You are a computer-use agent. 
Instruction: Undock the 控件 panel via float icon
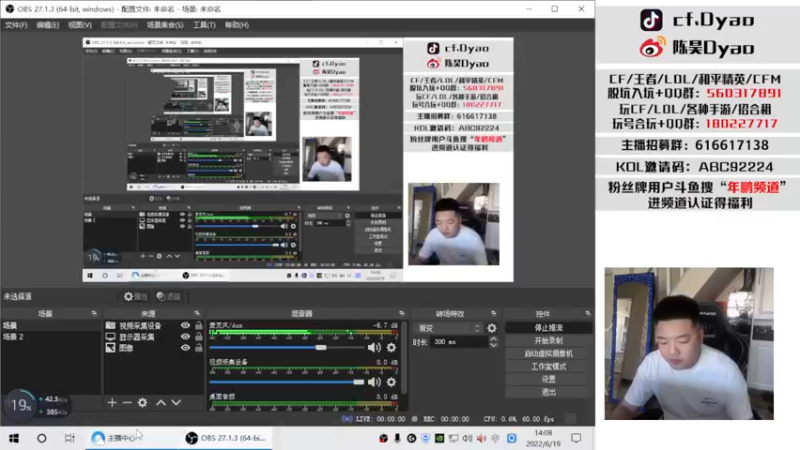tap(588, 313)
